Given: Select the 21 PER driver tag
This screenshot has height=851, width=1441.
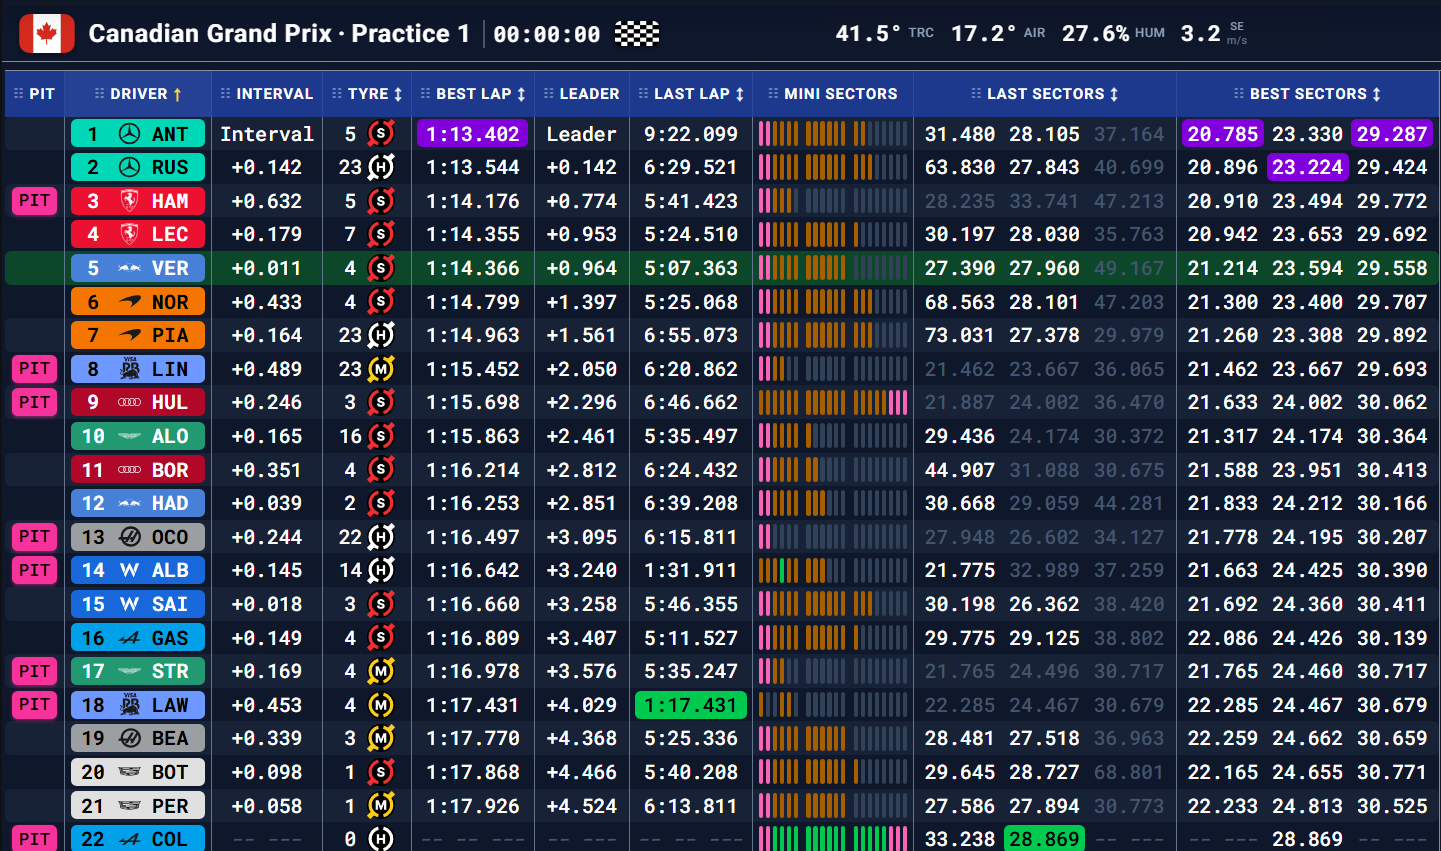Looking at the screenshot, I should tap(138, 806).
